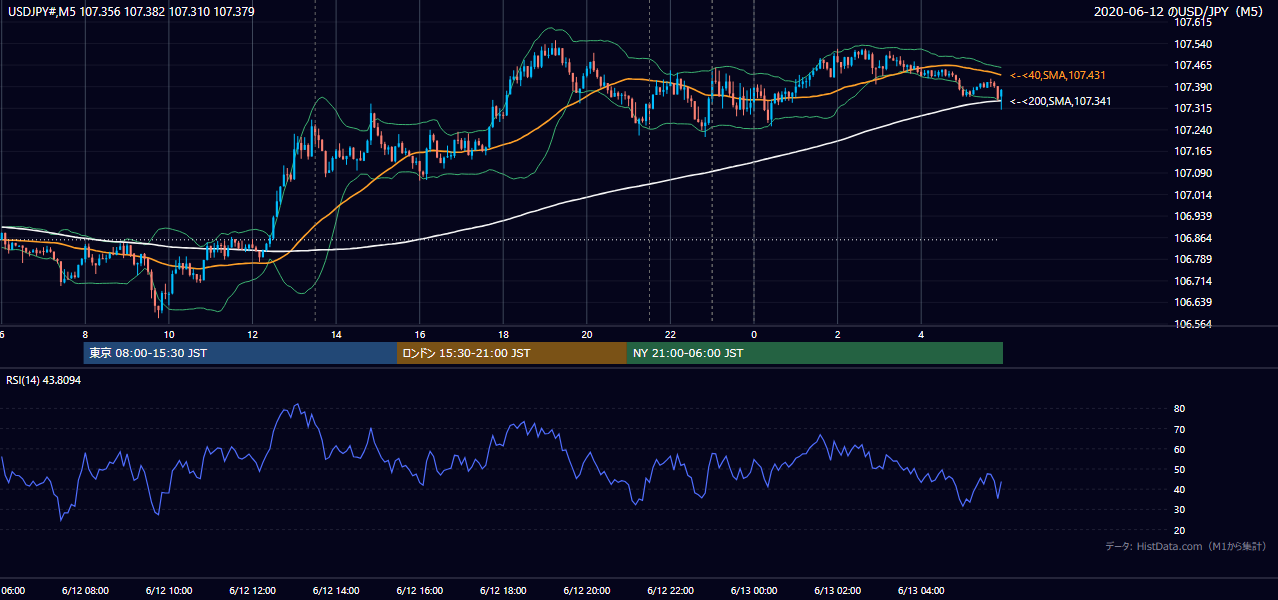Image resolution: width=1278 pixels, height=600 pixels.
Task: Click the 6/13 02:00 date label
Action: (x=837, y=591)
